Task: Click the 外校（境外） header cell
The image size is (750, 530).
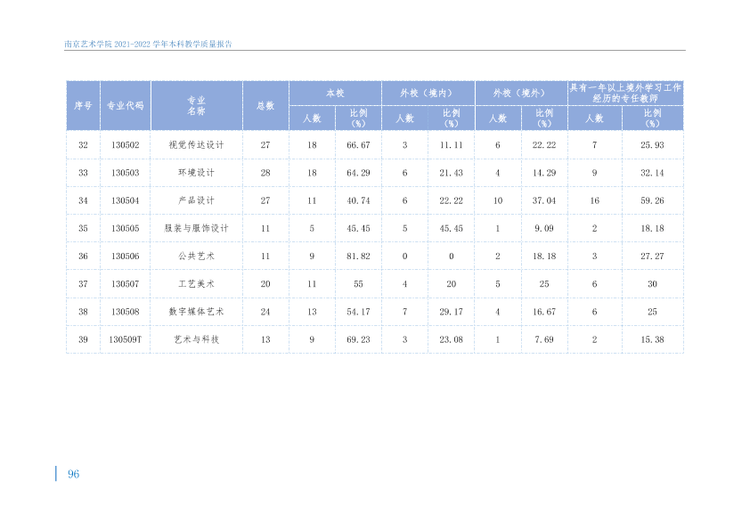Action: [x=521, y=93]
